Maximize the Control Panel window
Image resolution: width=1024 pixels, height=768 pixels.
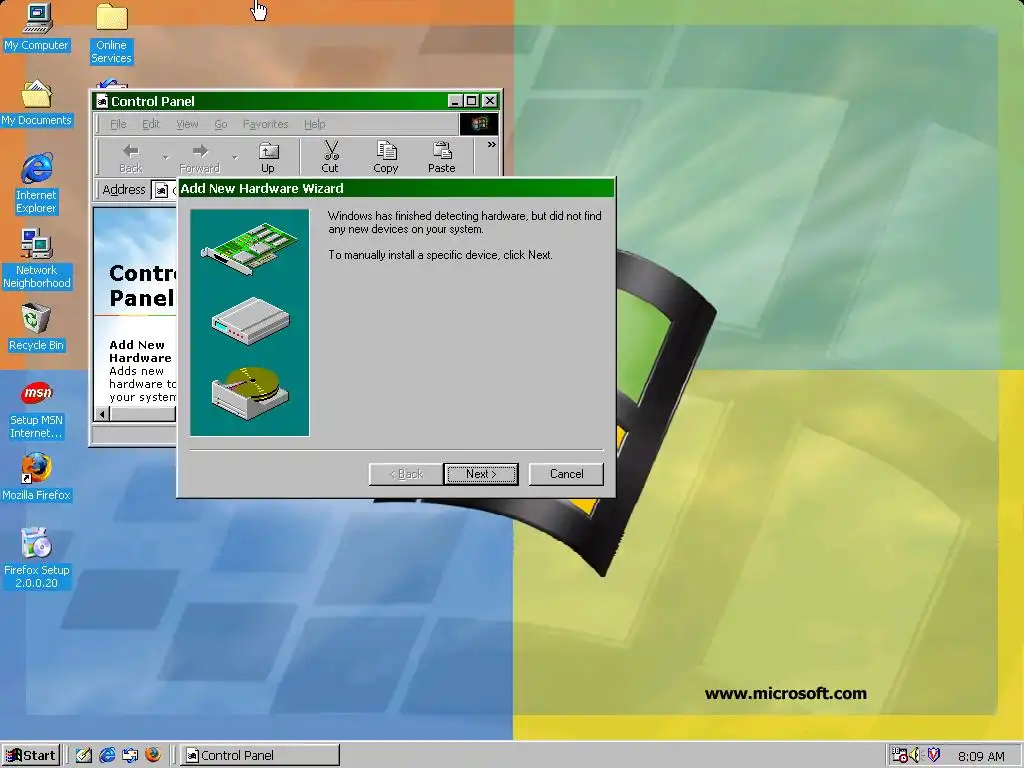coord(472,101)
